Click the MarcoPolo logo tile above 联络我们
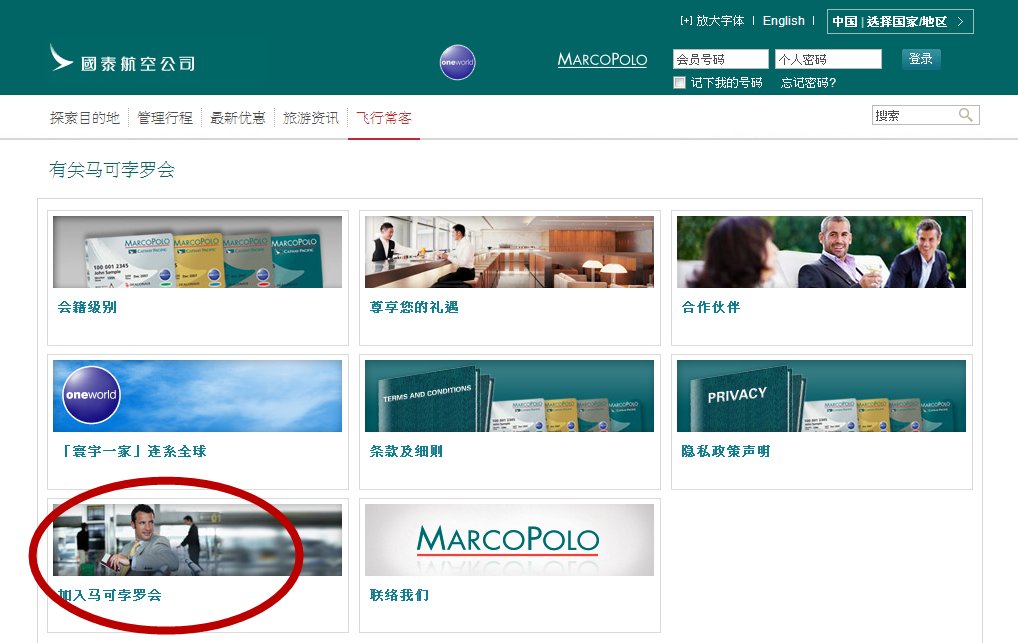The image size is (1018, 643). [x=509, y=538]
